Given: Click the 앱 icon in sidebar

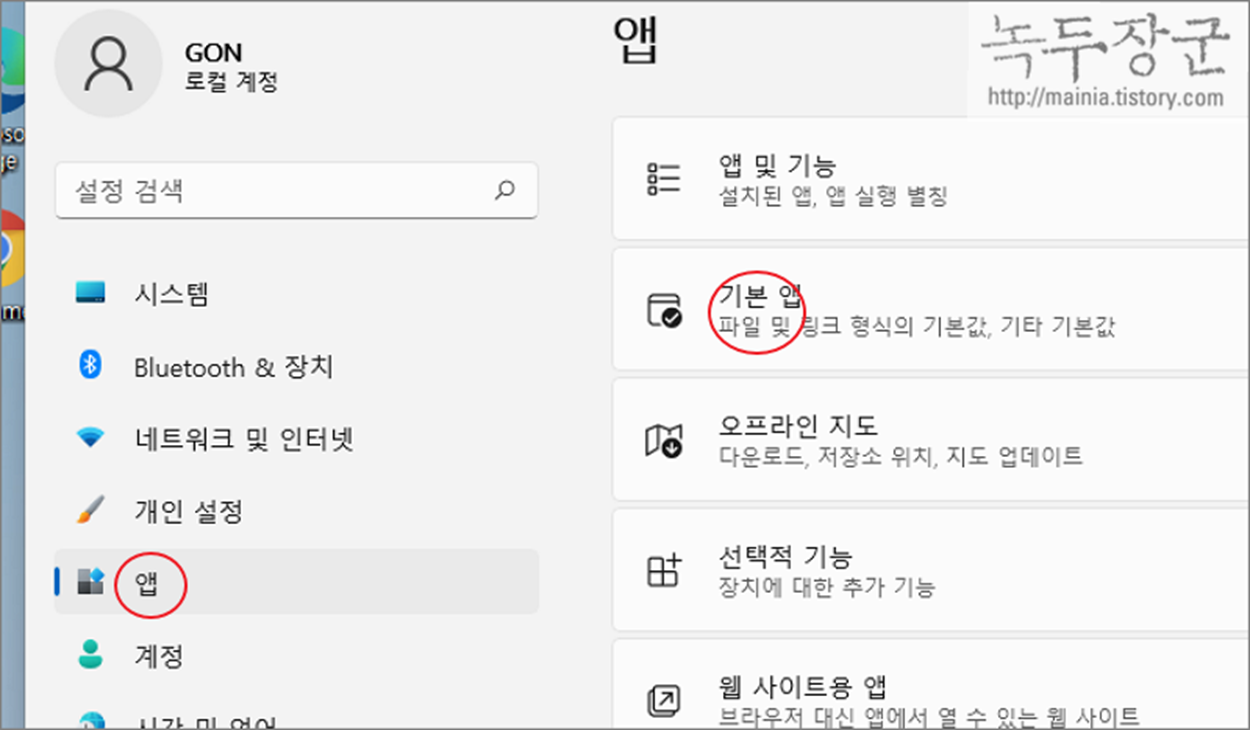Looking at the screenshot, I should coord(91,582).
